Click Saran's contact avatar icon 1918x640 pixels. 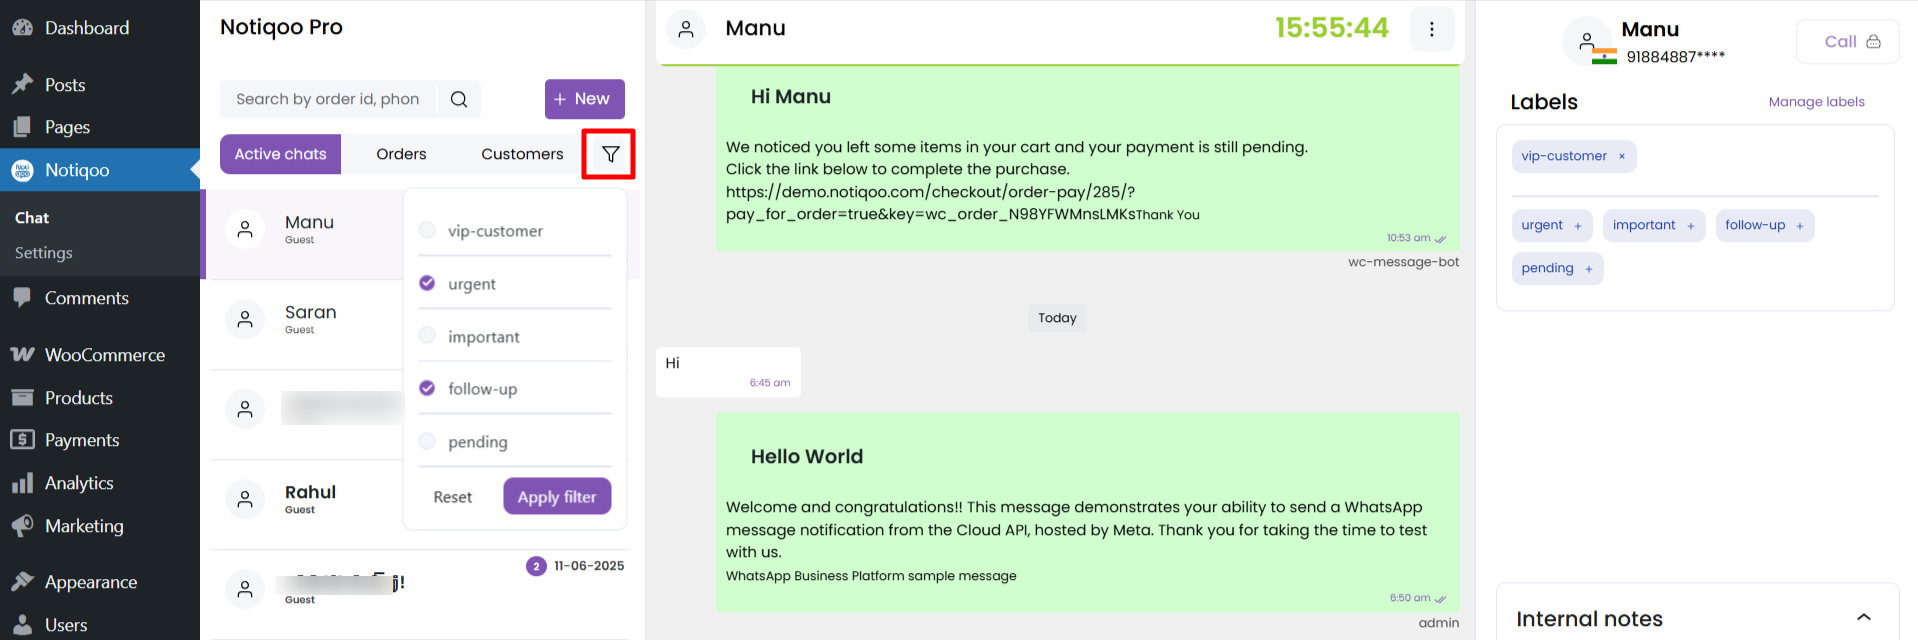tap(245, 319)
